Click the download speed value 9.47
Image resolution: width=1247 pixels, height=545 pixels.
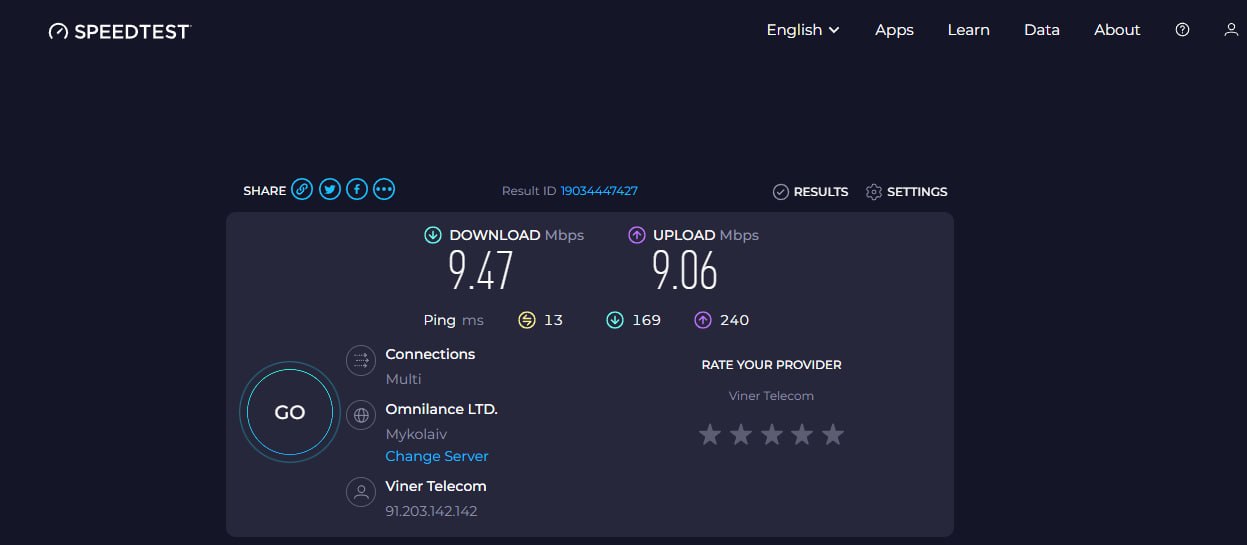(x=481, y=271)
